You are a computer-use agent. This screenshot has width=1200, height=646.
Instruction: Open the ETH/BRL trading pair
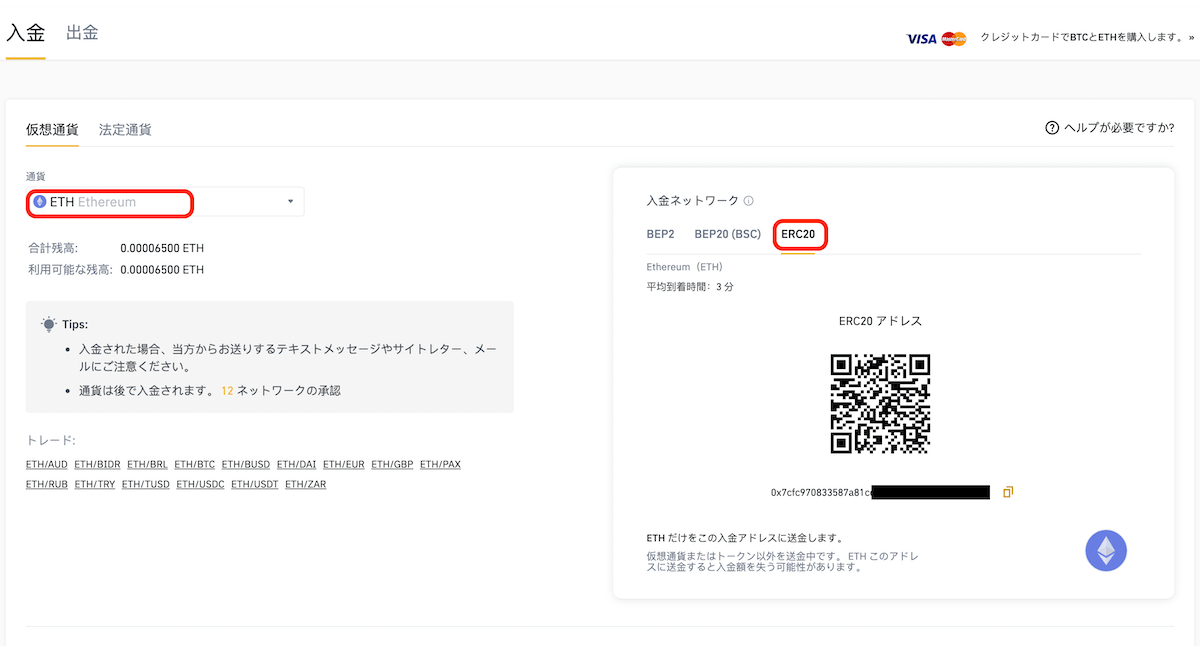tap(147, 464)
